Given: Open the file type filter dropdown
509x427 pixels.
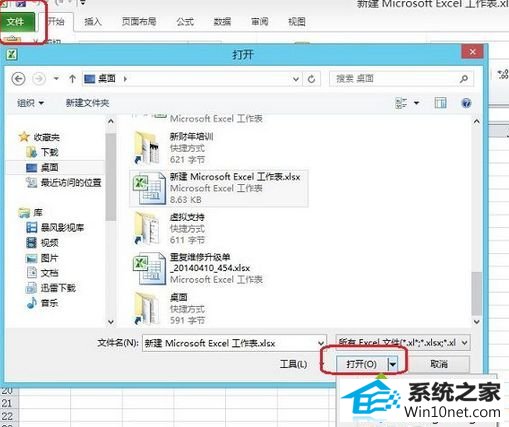Looking at the screenshot, I should pyautogui.click(x=464, y=343).
